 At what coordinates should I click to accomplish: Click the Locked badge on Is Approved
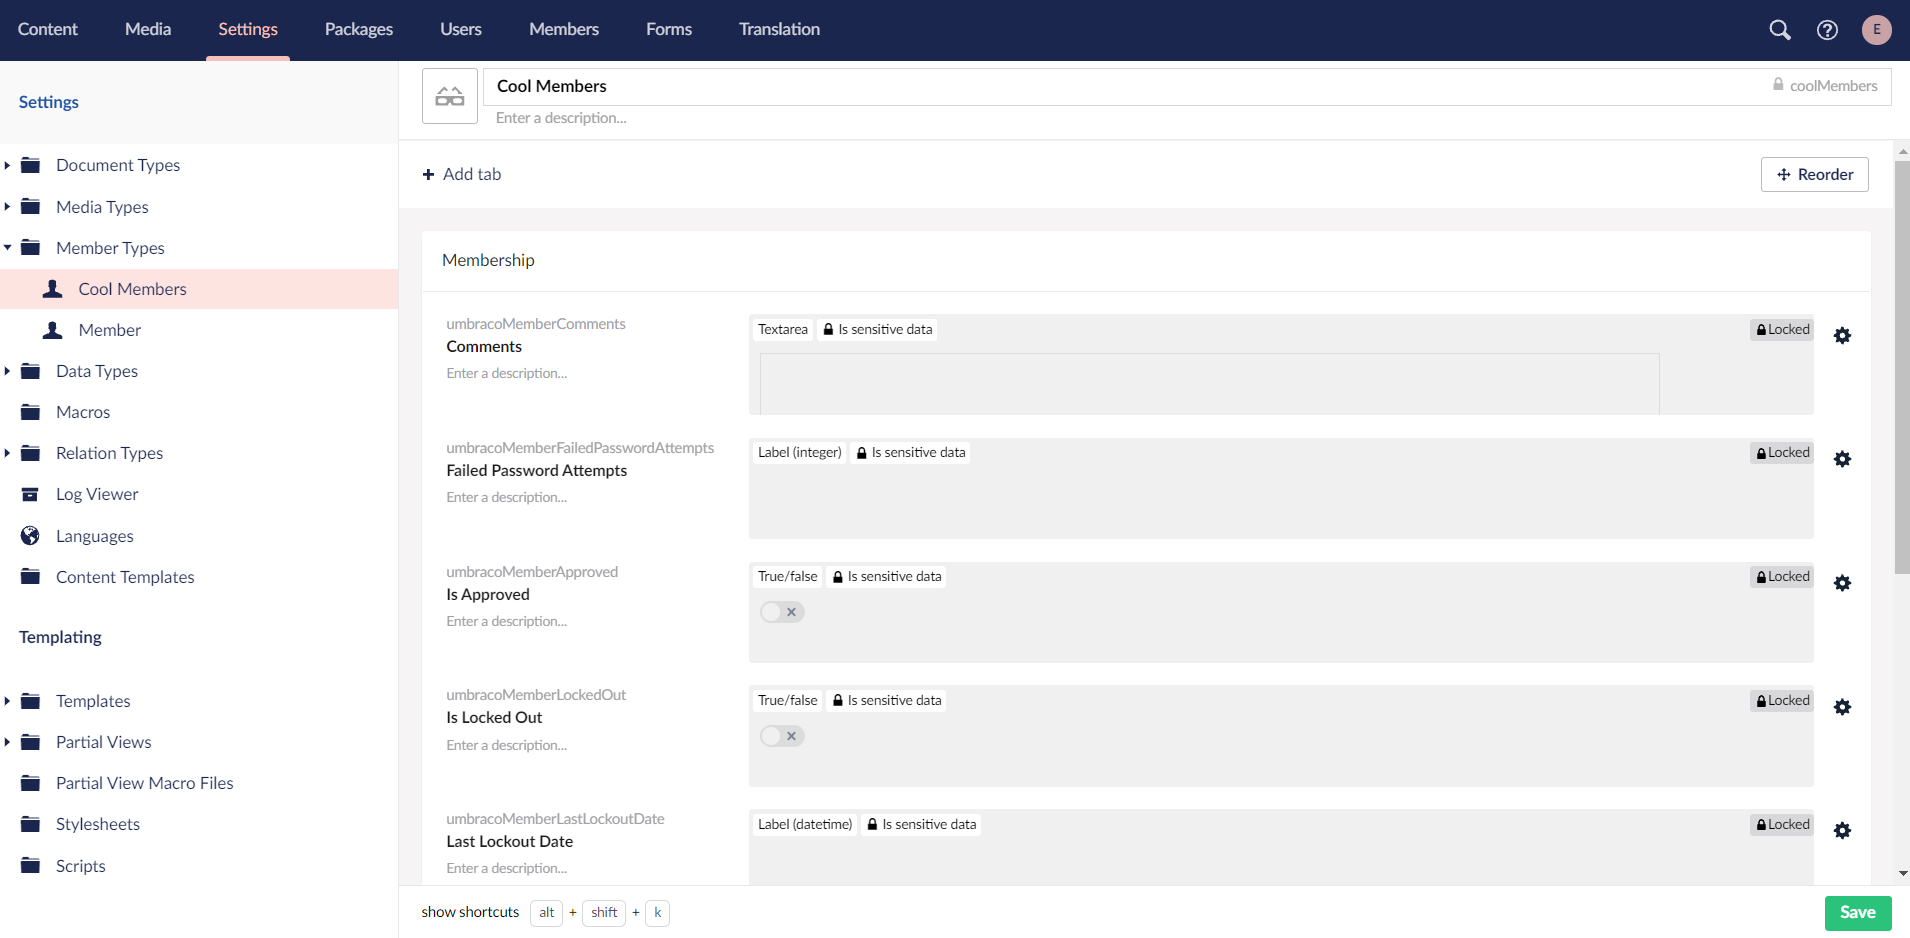[x=1782, y=576]
